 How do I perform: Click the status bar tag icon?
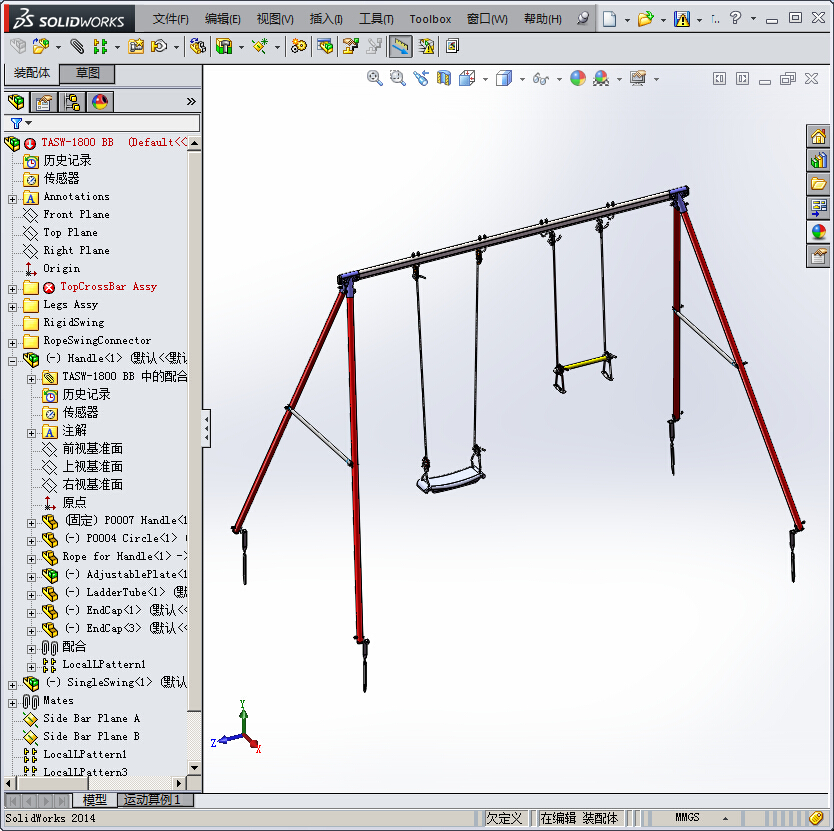[816, 817]
